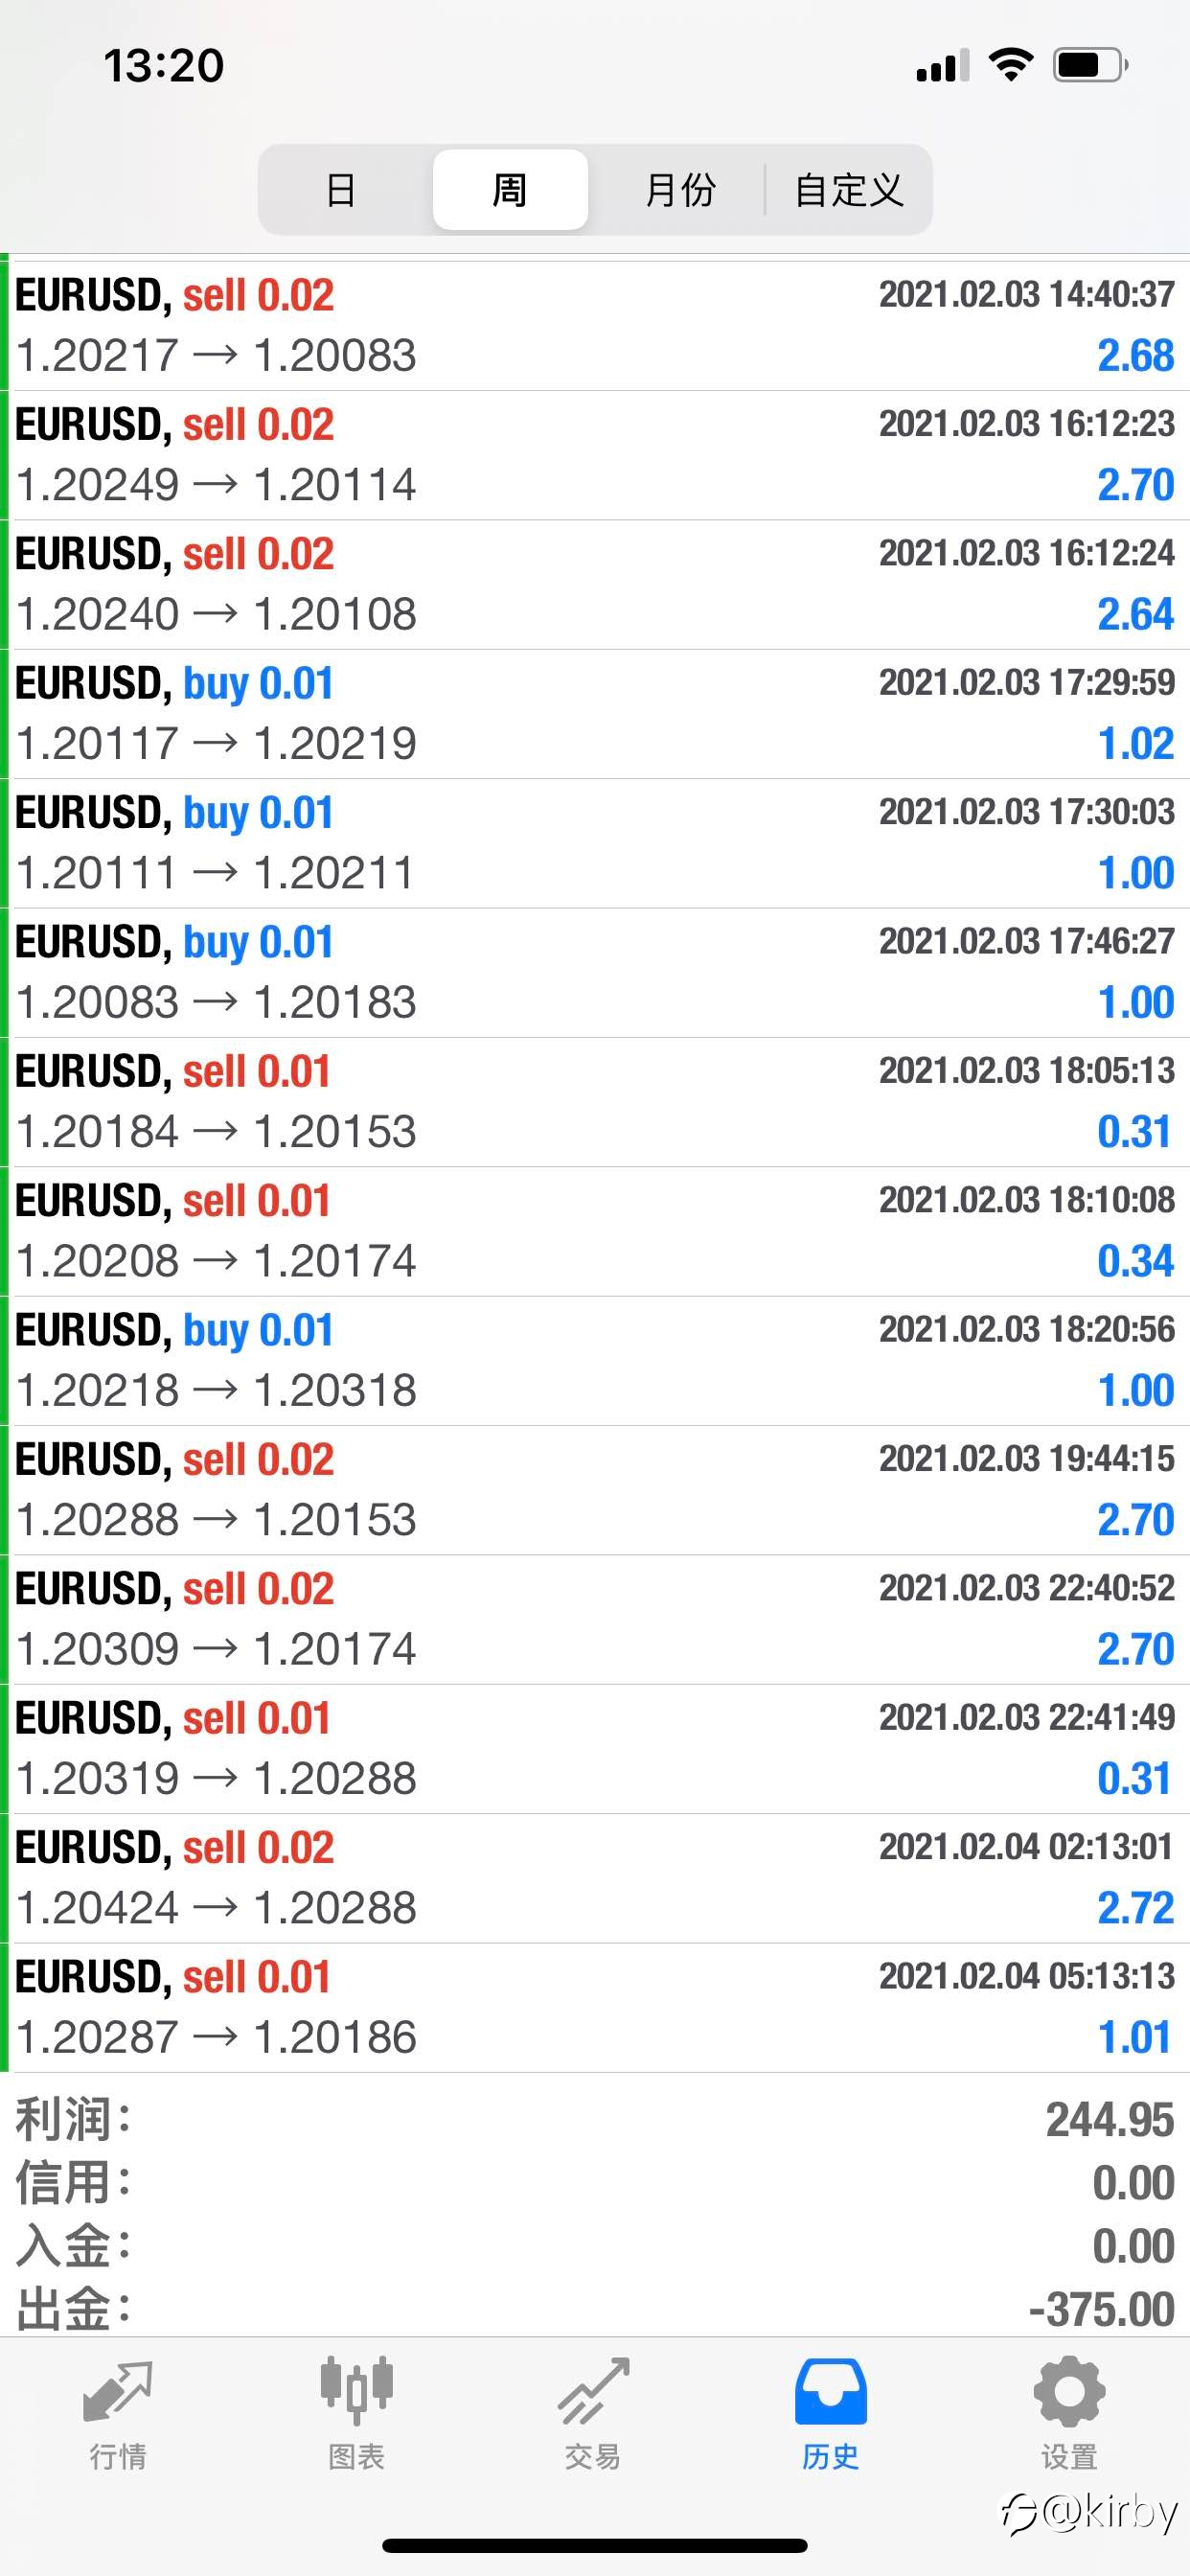Switch to the 日 day period

341,189
